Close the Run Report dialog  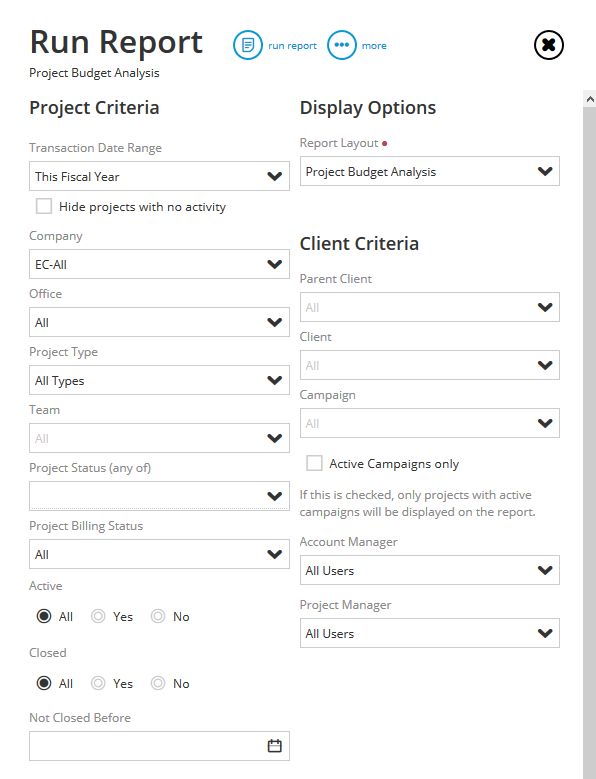click(x=549, y=45)
